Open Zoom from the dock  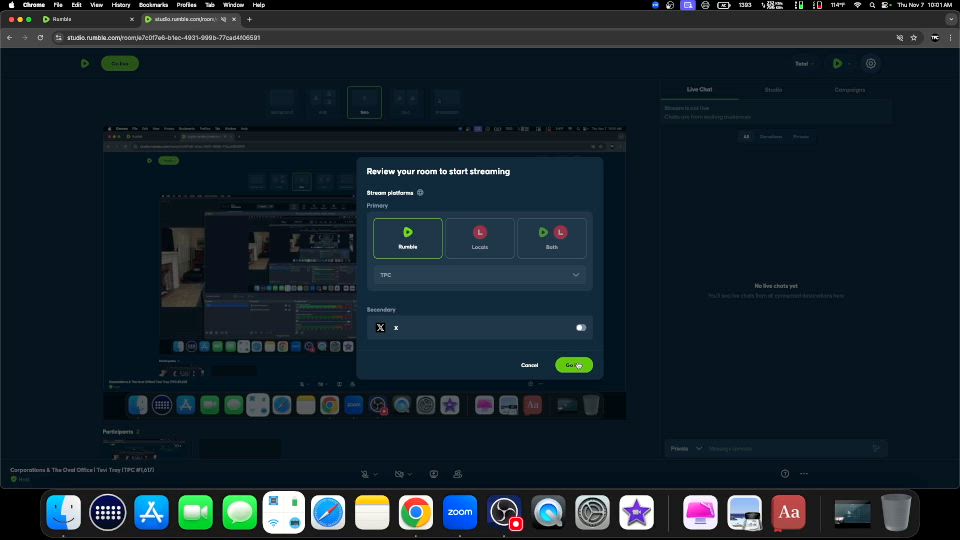pyautogui.click(x=460, y=512)
